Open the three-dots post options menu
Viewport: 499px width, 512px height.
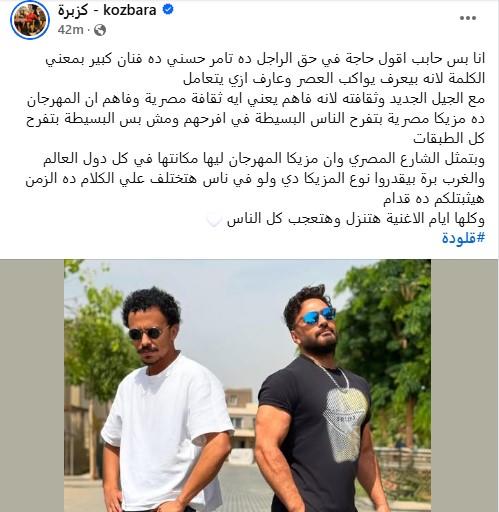pos(468,18)
